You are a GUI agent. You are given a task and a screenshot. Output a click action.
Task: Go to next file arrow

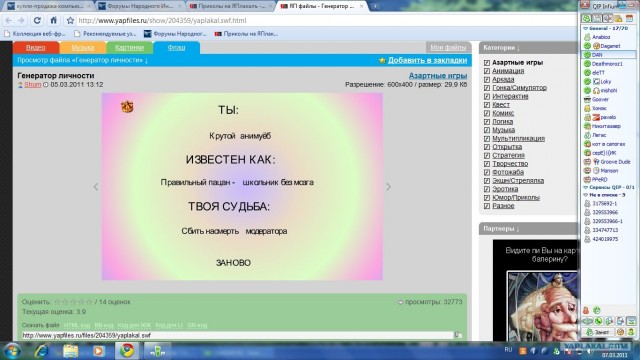(389, 187)
